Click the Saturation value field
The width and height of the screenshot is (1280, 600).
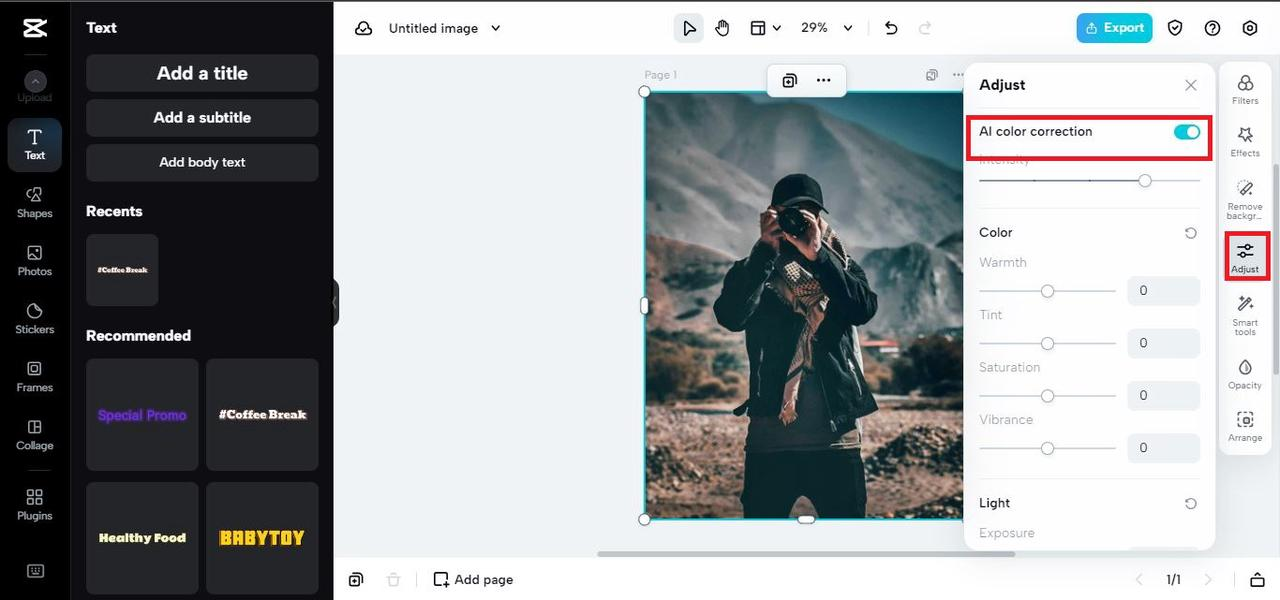click(1163, 396)
